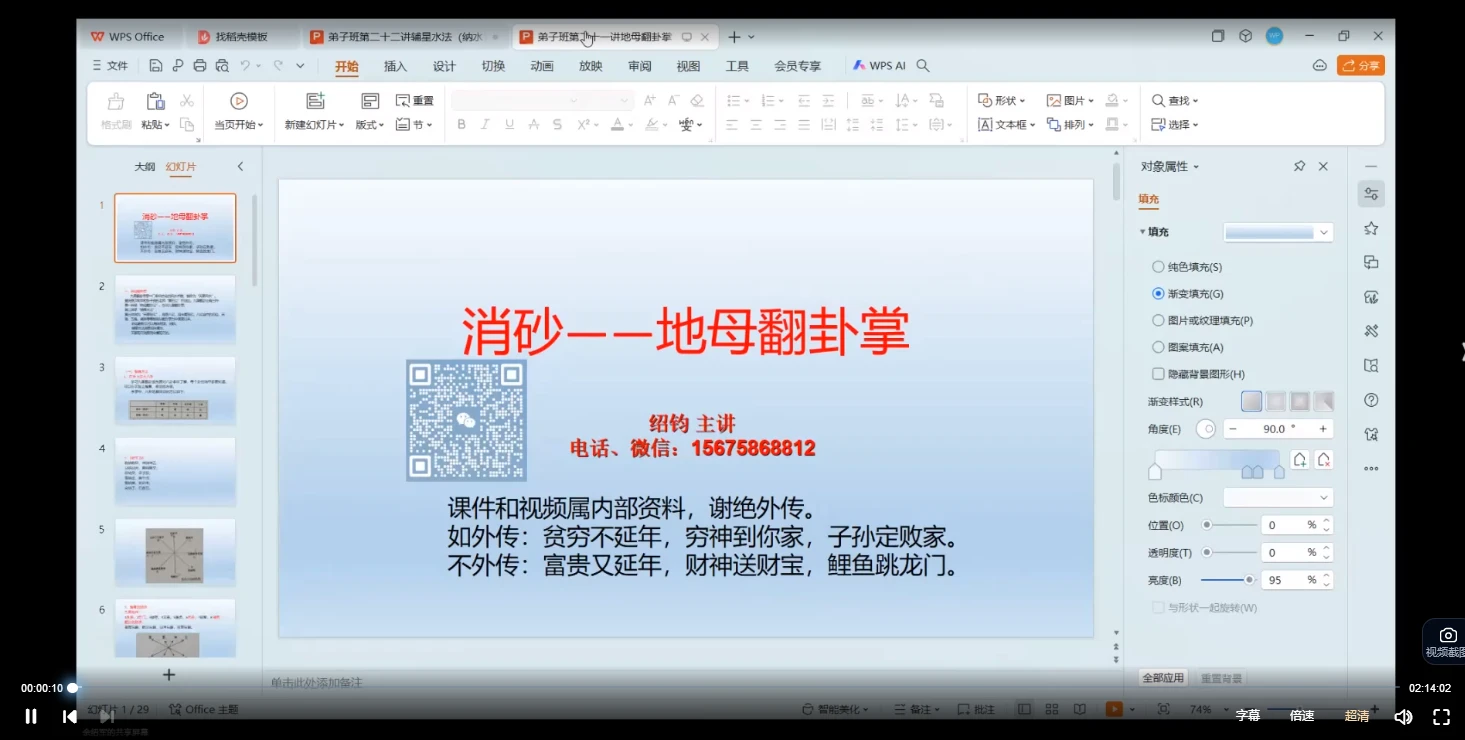Click the Print Preview icon
Screen dimensions: 1465x740
click(x=222, y=66)
